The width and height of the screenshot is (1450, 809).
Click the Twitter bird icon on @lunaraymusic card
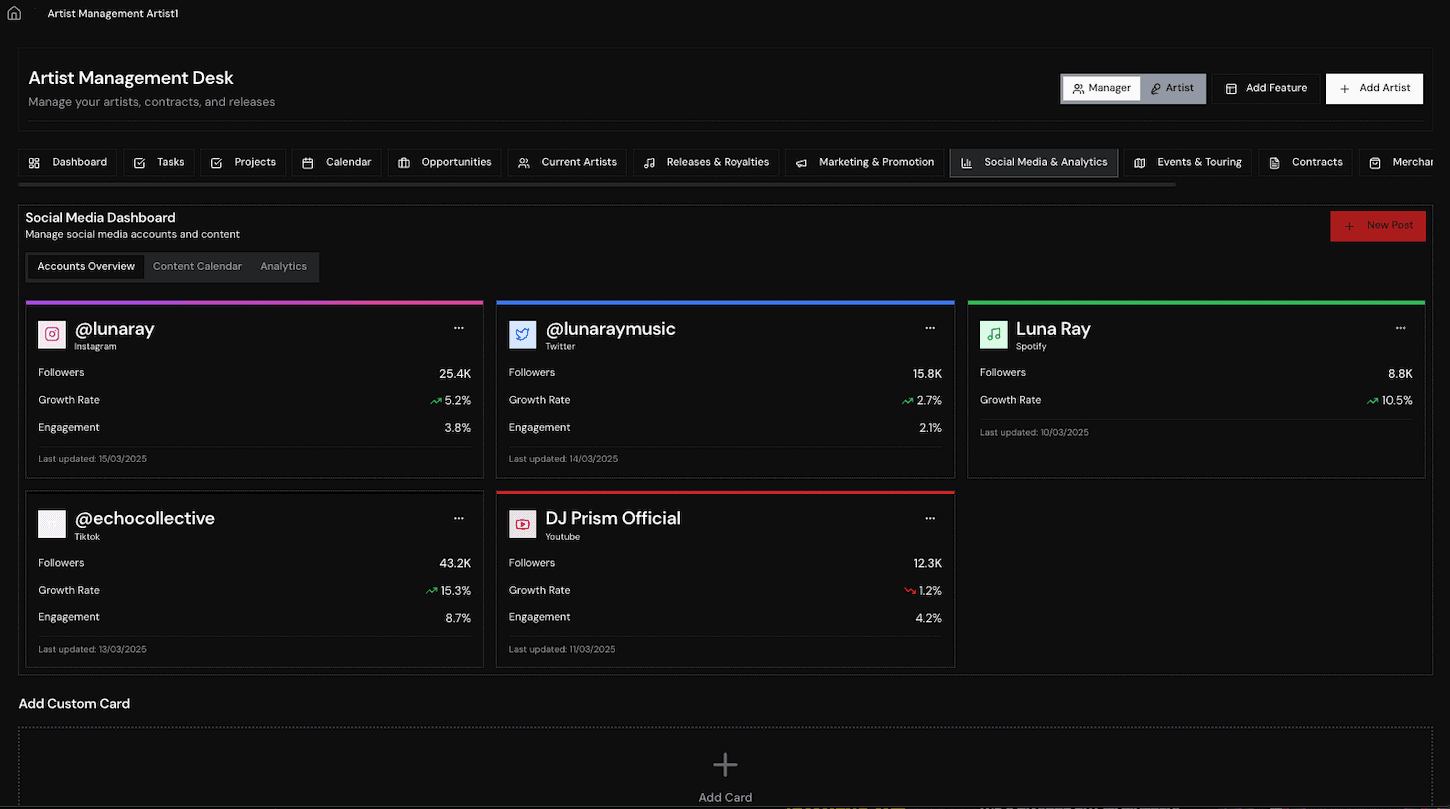pyautogui.click(x=523, y=334)
